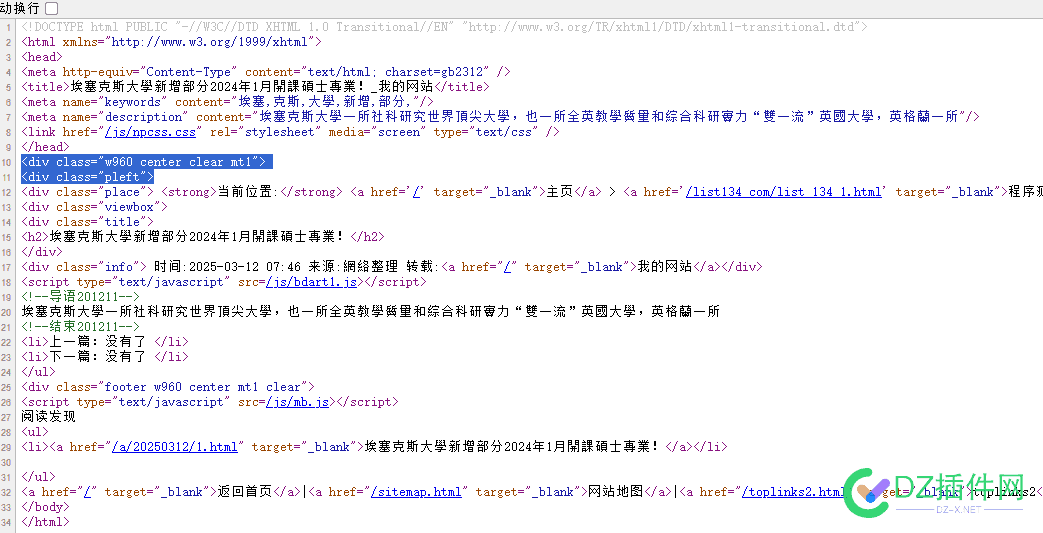Open the /sitemap.html link
The image size is (1043, 533).
click(x=416, y=491)
